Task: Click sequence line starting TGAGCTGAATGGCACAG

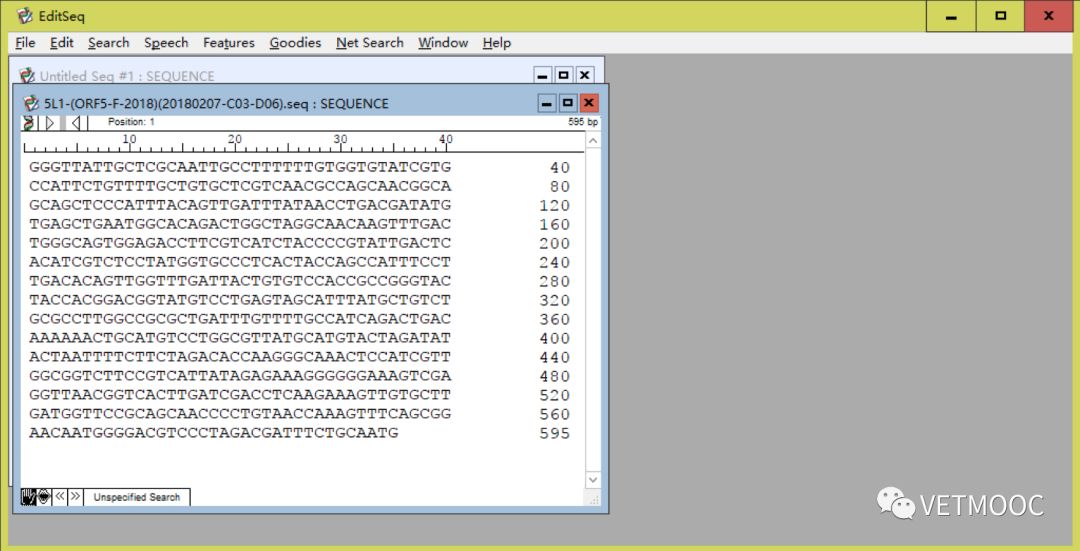Action: click(x=240, y=224)
